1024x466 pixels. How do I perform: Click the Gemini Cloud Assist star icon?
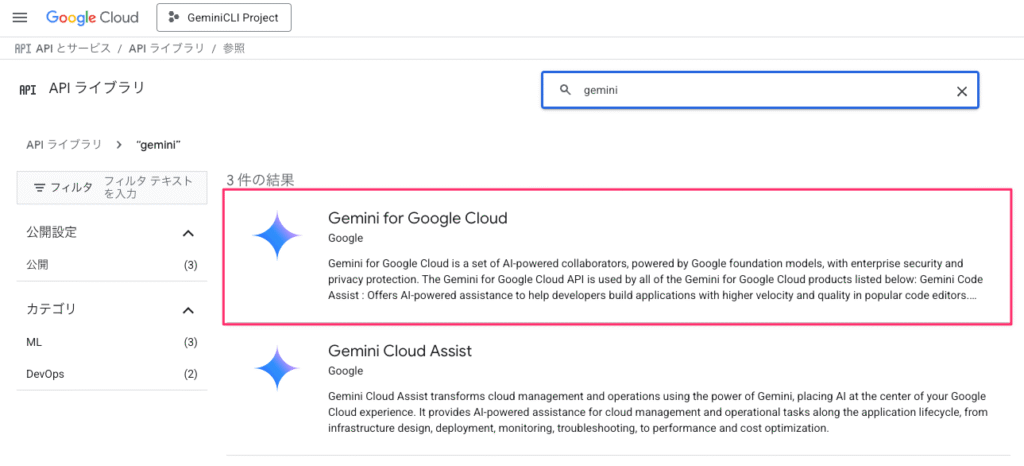tap(277, 369)
